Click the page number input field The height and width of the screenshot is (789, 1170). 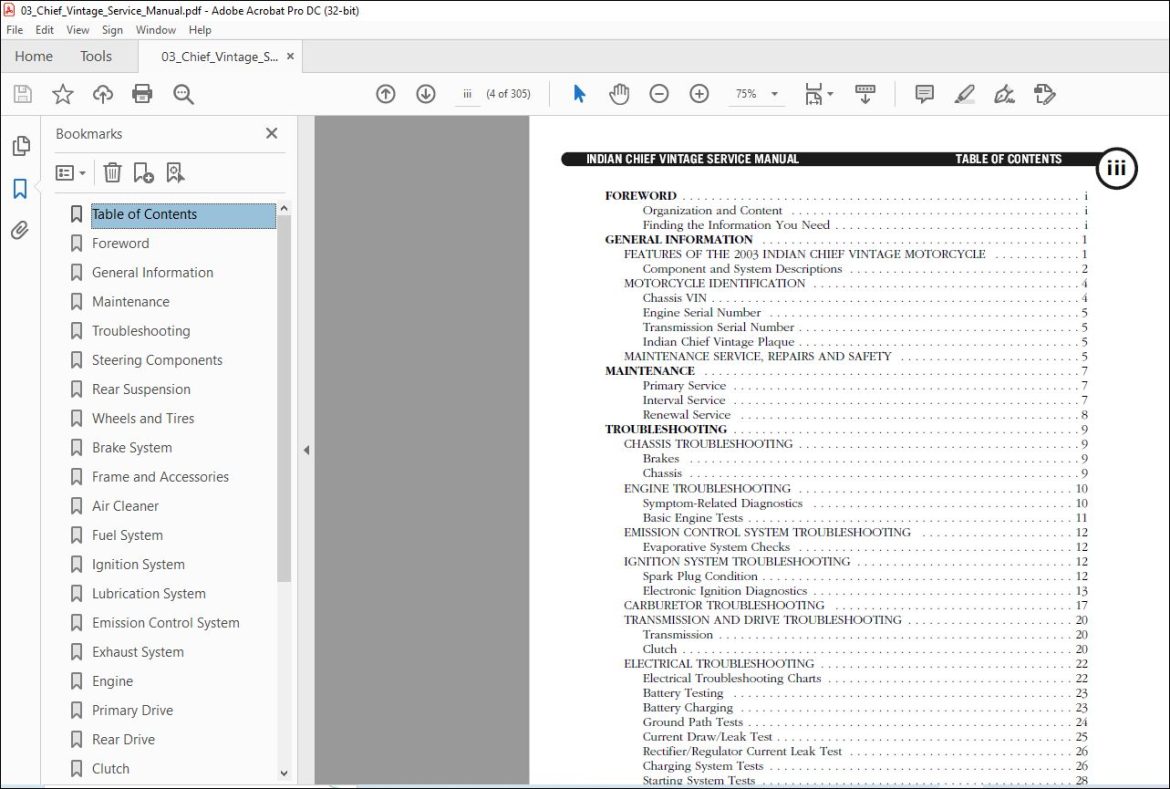[x=467, y=94]
